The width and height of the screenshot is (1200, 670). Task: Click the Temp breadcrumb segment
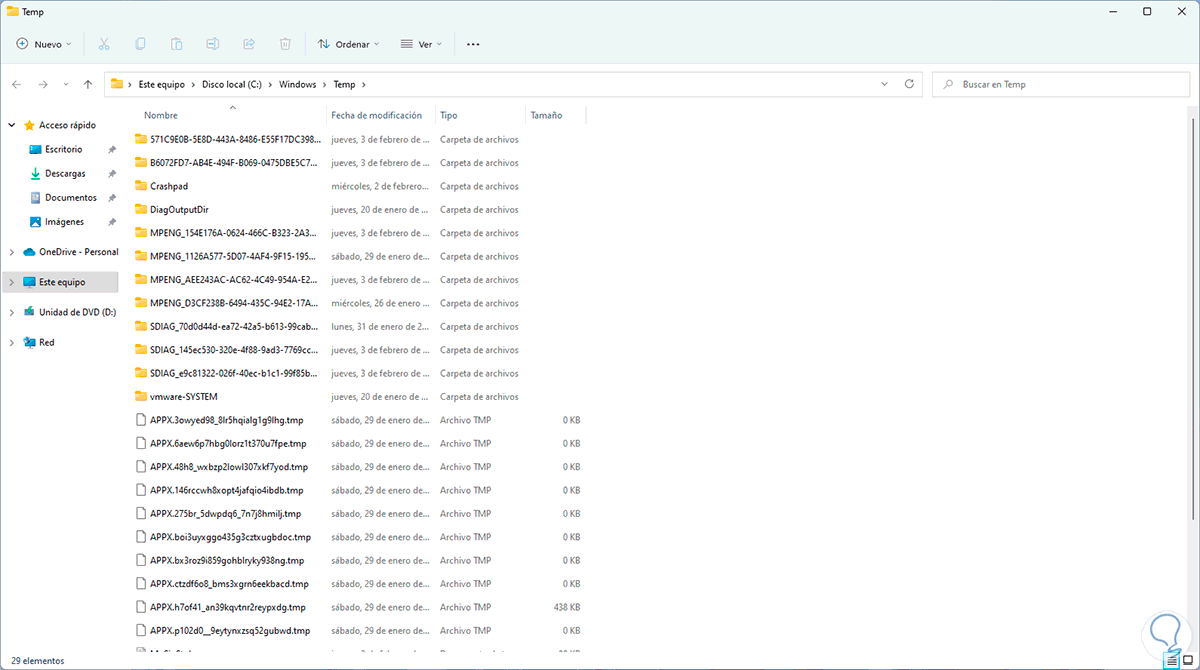point(344,85)
